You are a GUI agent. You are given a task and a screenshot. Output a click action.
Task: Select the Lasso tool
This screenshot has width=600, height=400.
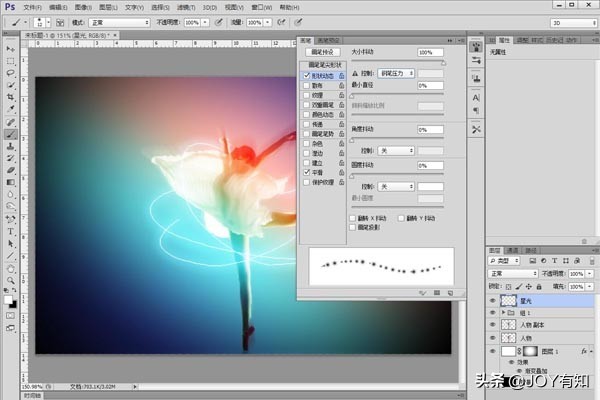tap(10, 73)
